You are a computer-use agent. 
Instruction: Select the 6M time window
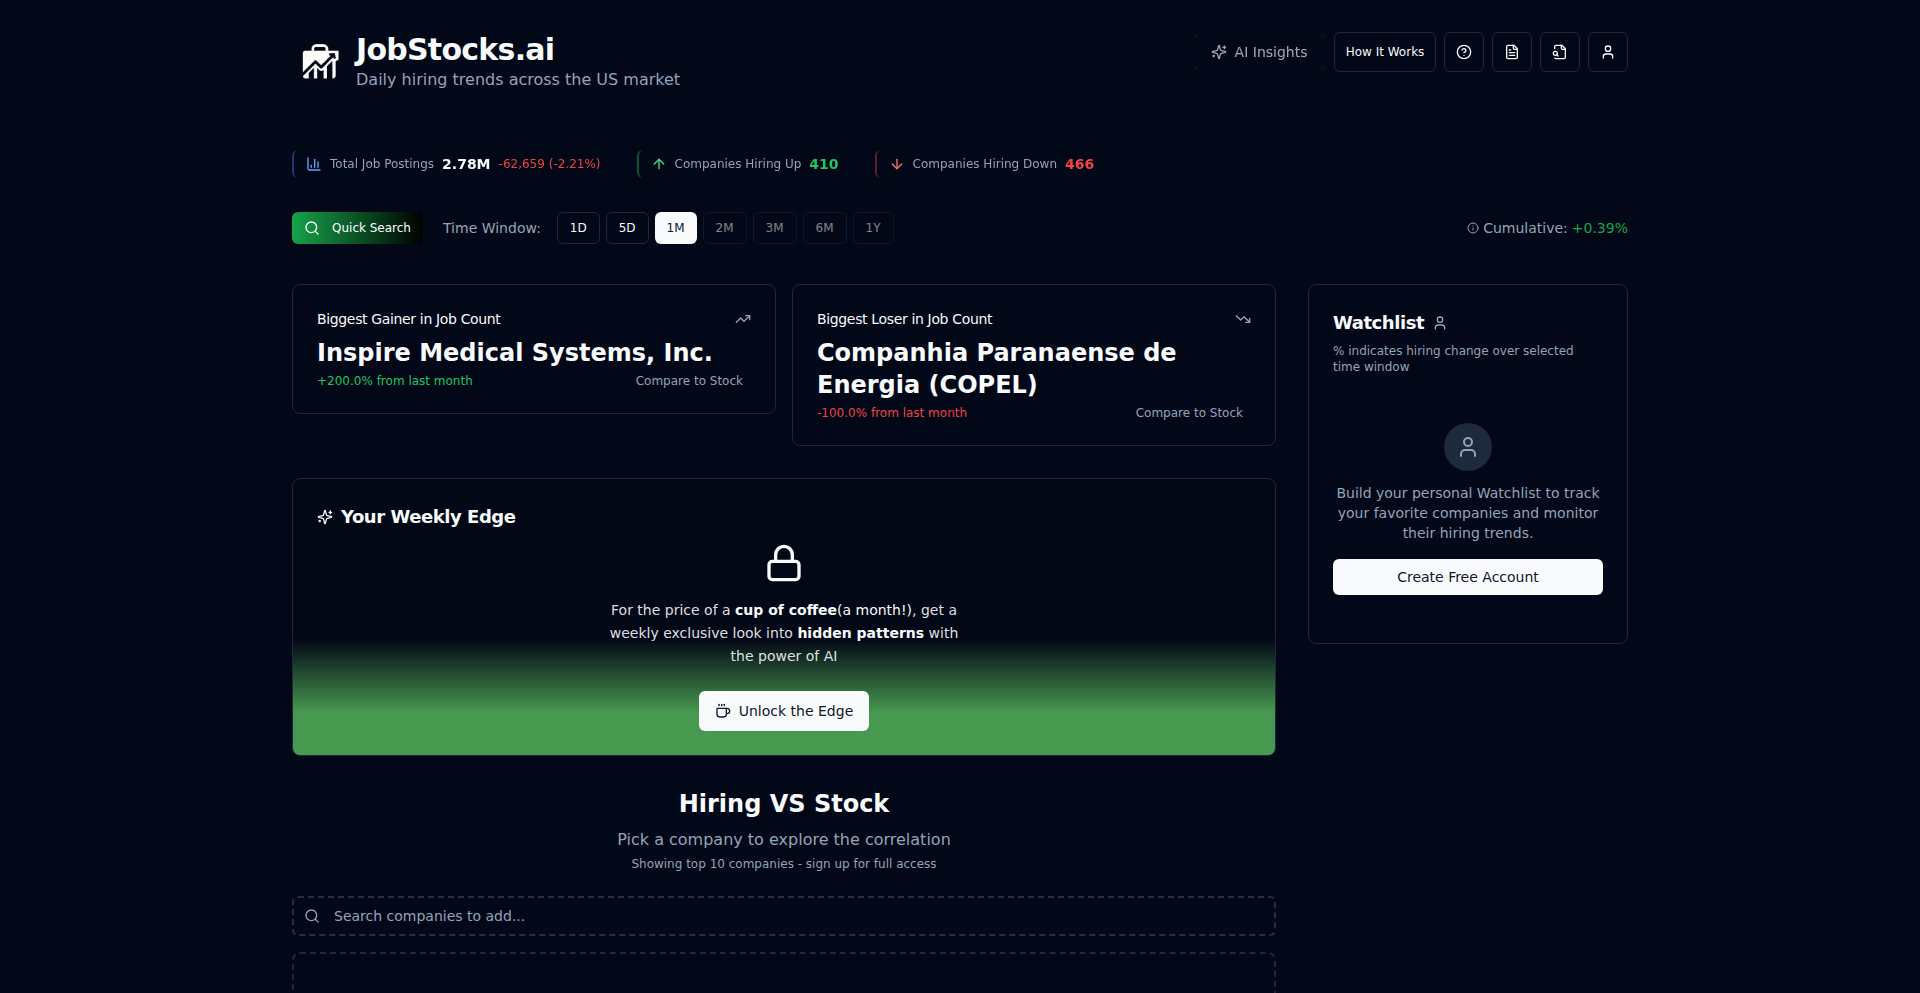click(x=823, y=227)
